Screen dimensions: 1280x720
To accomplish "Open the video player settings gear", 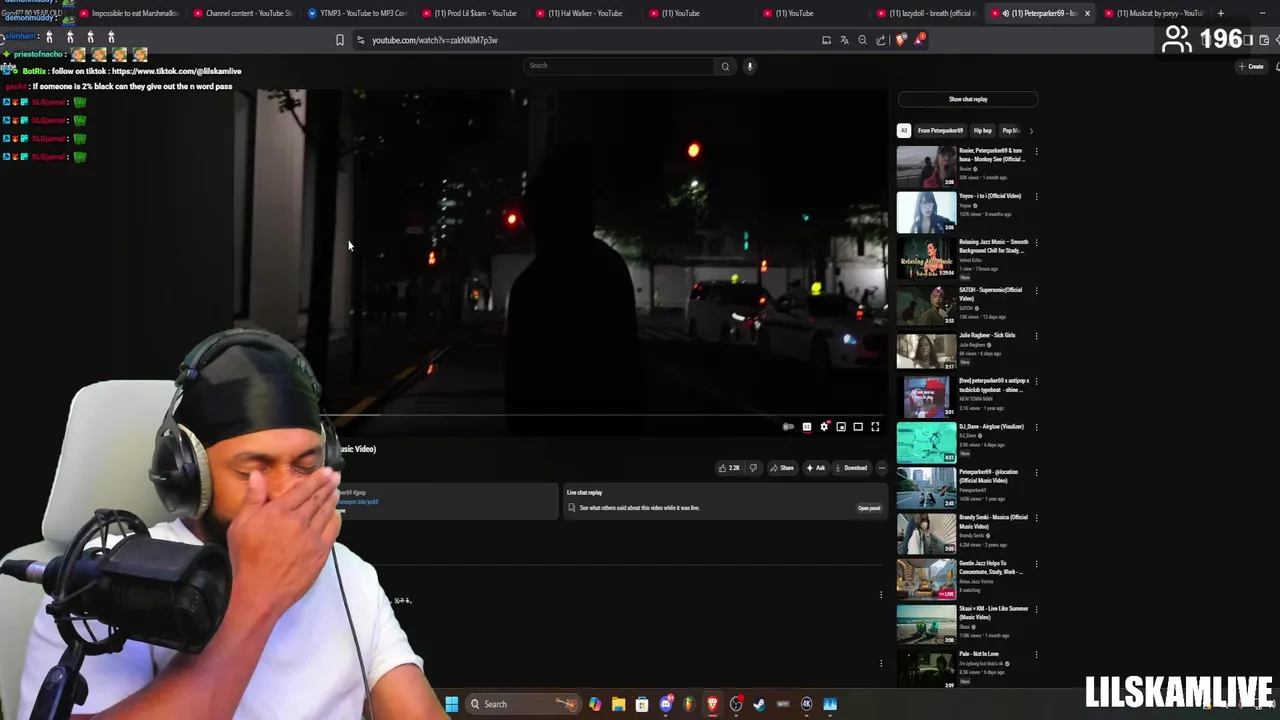I will point(824,427).
